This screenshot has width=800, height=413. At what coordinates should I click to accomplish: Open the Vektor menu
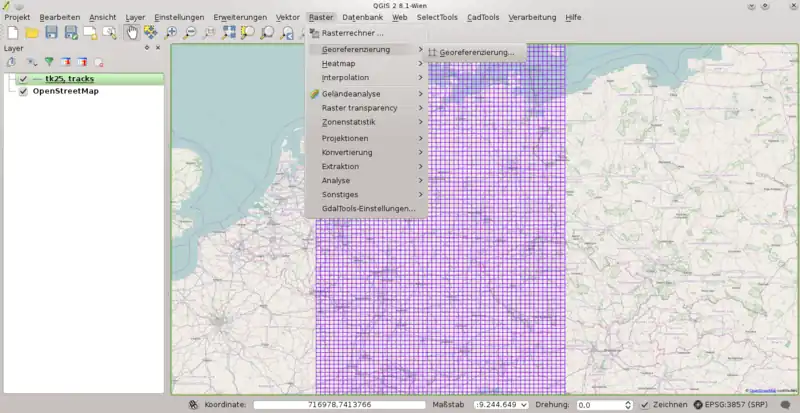pos(287,17)
